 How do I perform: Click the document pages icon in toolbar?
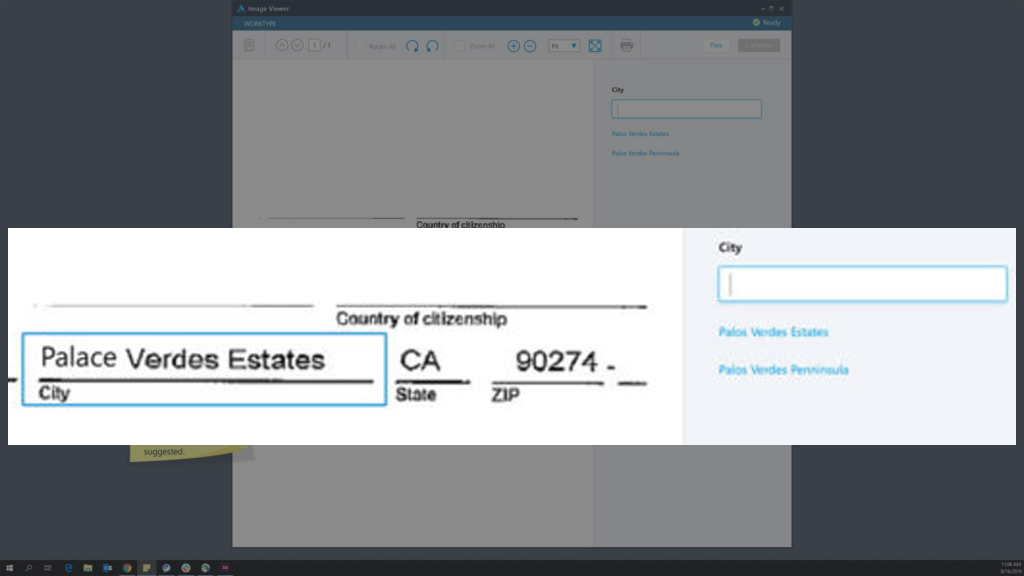point(249,45)
